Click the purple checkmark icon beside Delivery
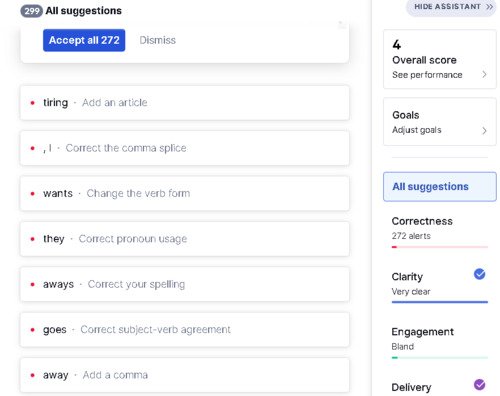500x396 pixels. click(479, 384)
